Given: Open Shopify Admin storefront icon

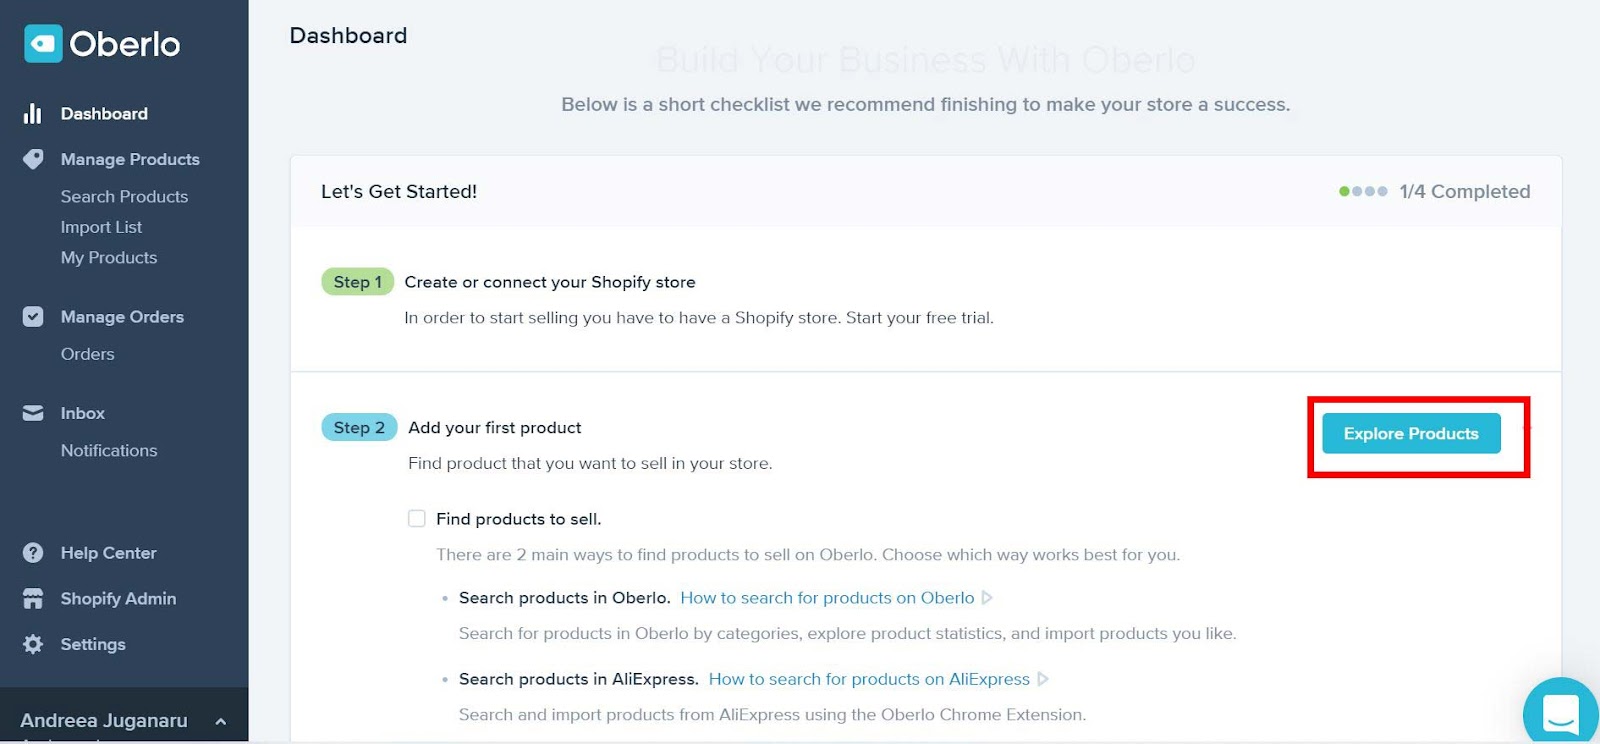Looking at the screenshot, I should pyautogui.click(x=33, y=599).
